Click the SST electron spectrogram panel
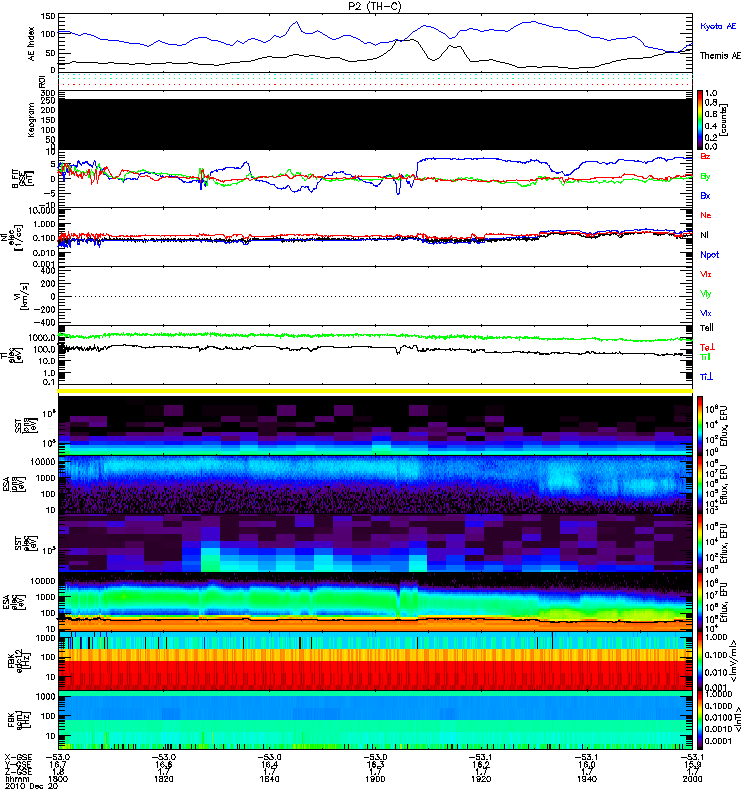The width and height of the screenshot is (750, 800). point(376,543)
